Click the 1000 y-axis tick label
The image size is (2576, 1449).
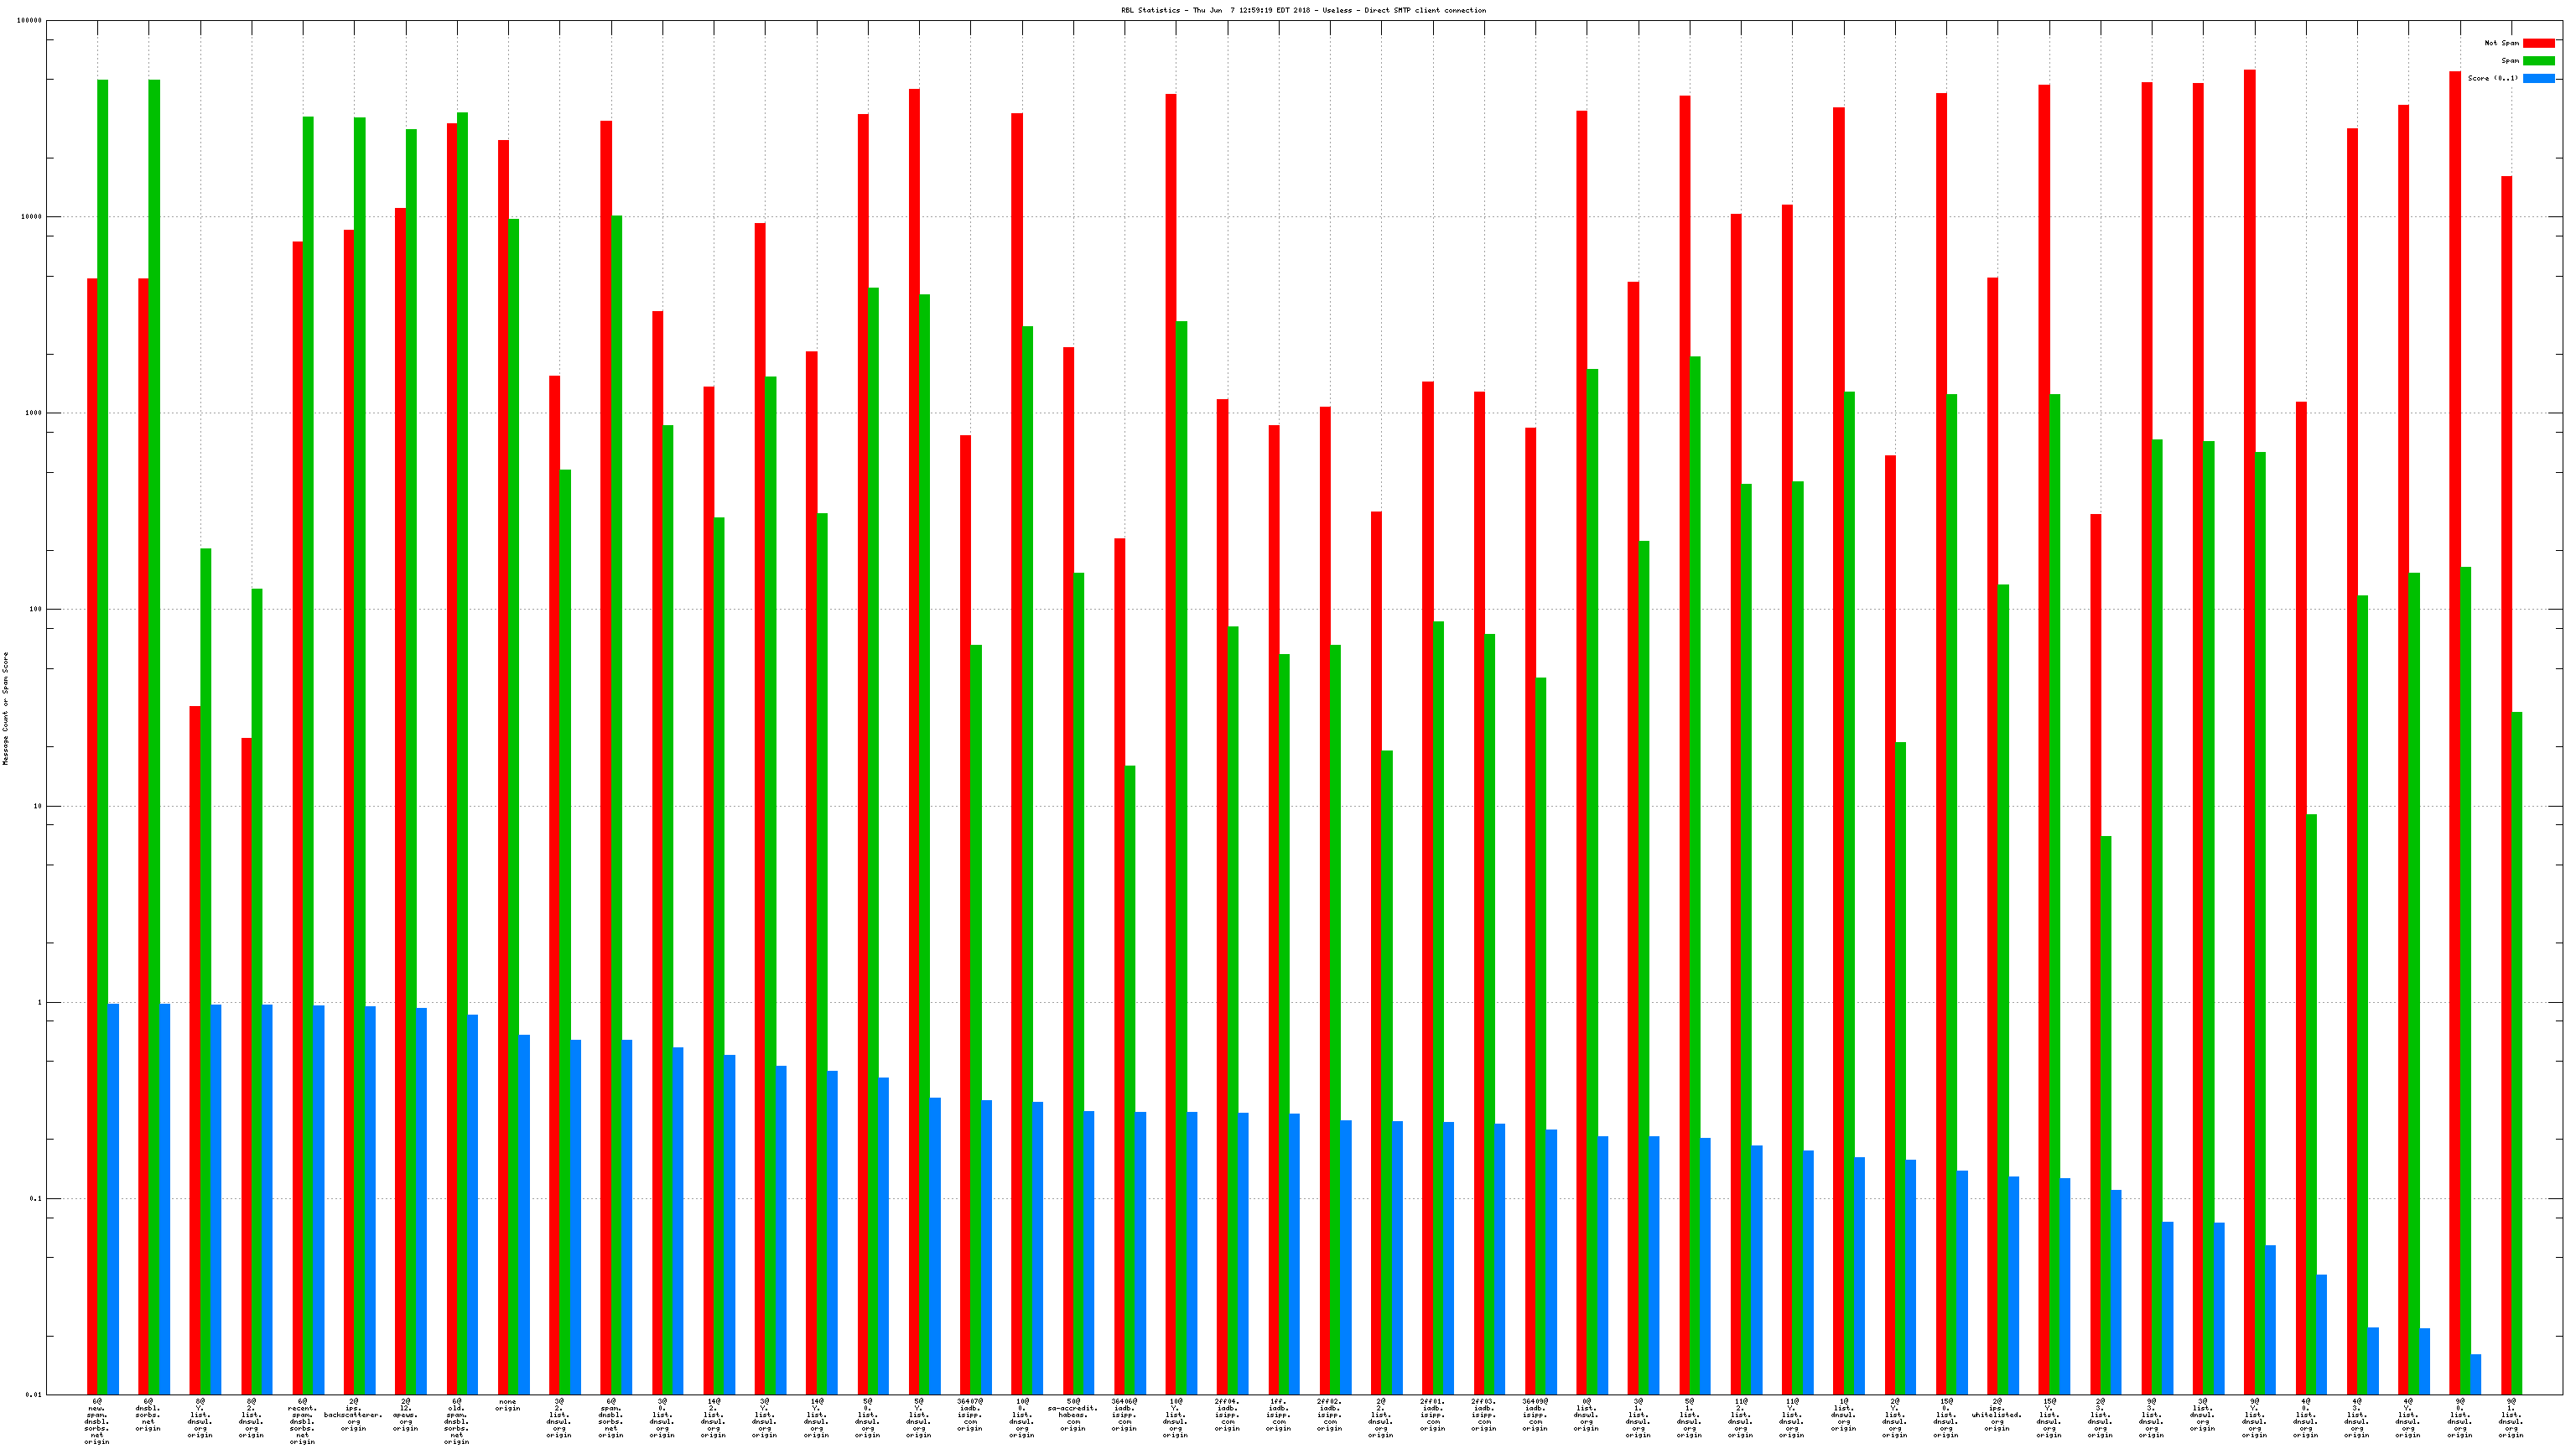[33, 413]
